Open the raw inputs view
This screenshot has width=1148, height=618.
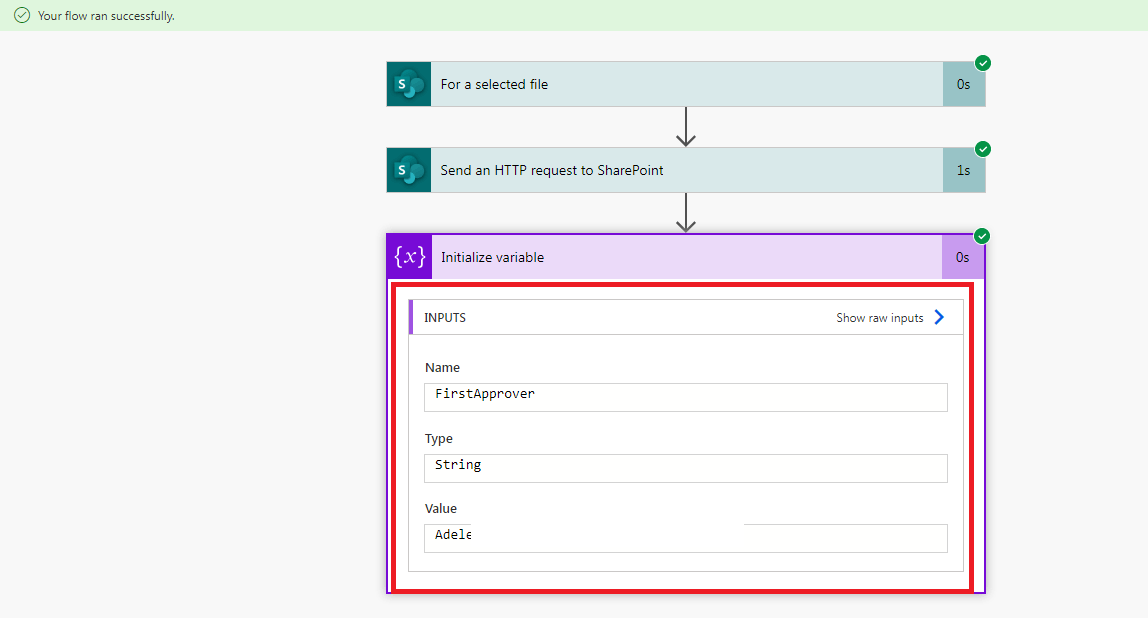pyautogui.click(x=879, y=317)
